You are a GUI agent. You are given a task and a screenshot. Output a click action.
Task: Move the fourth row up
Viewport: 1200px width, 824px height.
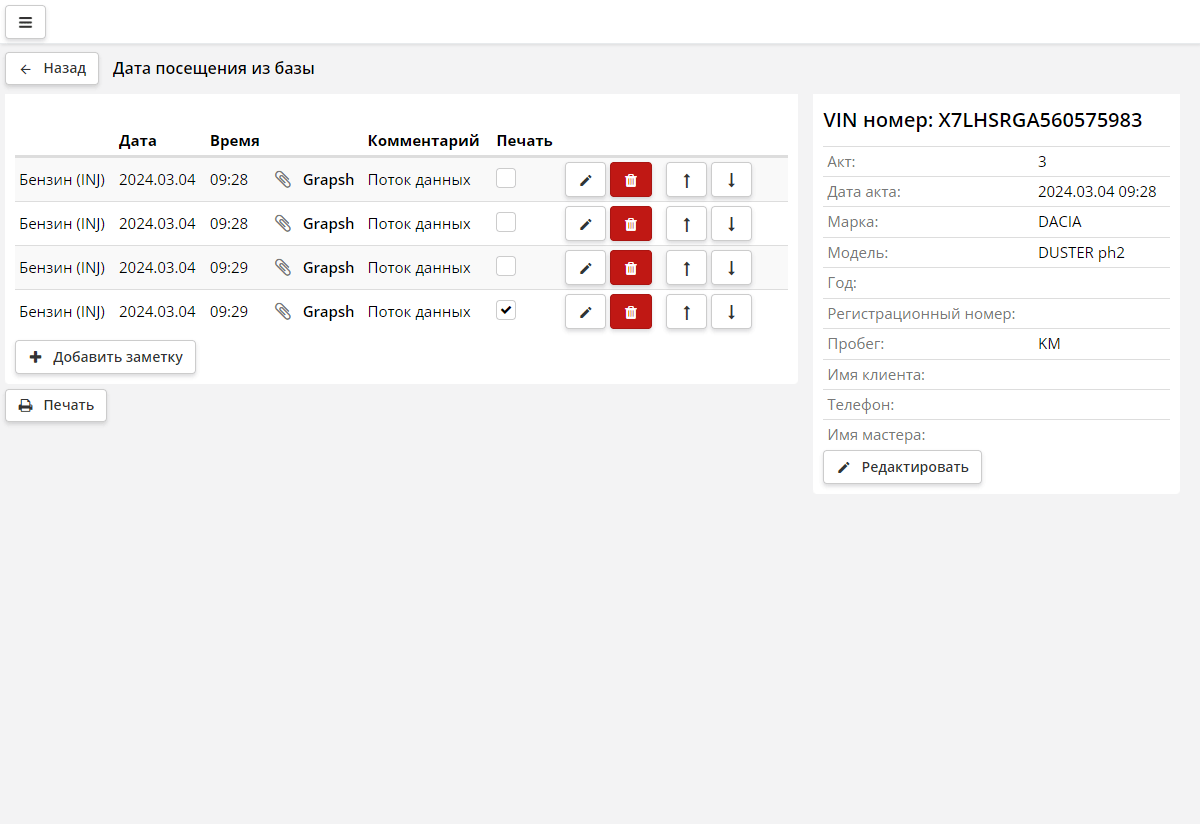point(686,312)
